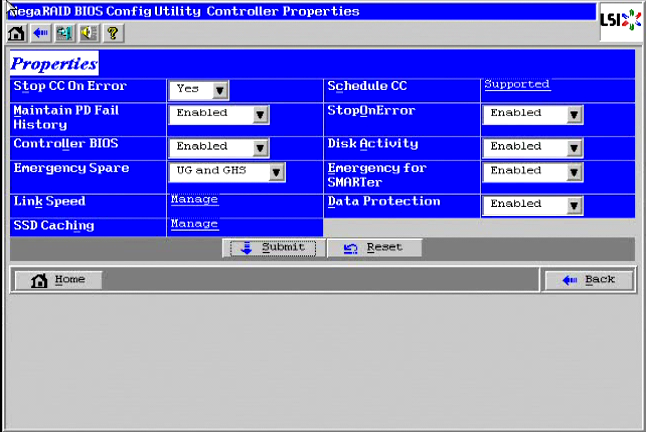Open the StopOnError dropdown
Screen dimensions: 646x432
573,115
